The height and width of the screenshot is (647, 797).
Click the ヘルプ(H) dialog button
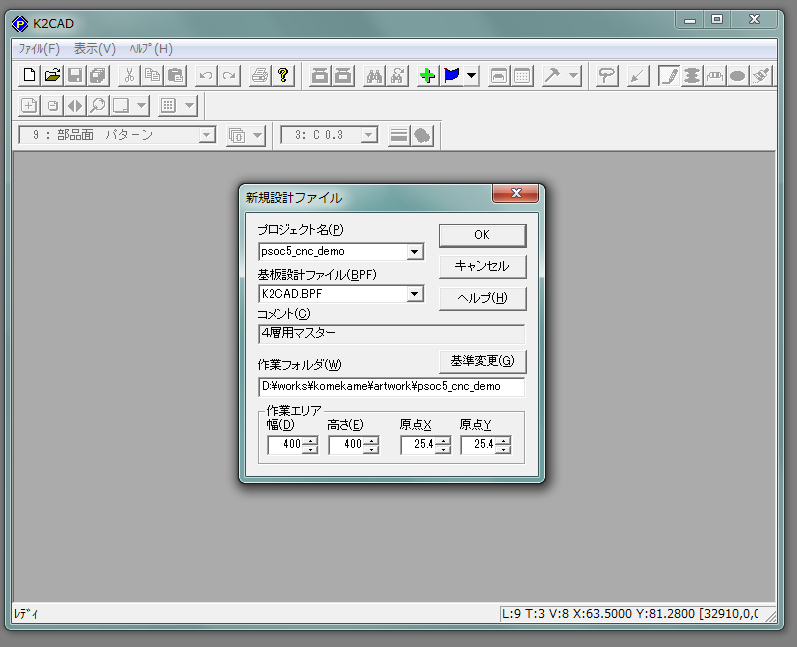pos(482,298)
